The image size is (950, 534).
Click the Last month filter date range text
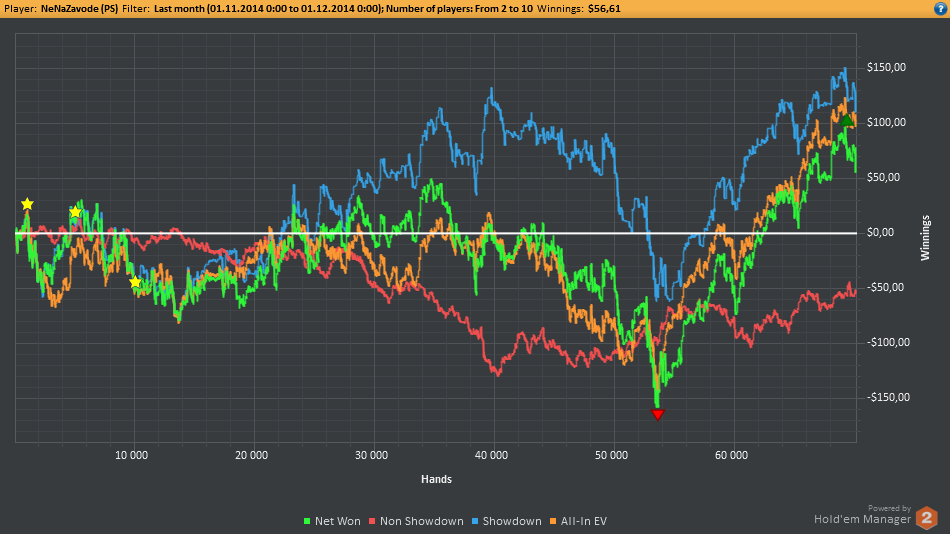click(x=268, y=9)
